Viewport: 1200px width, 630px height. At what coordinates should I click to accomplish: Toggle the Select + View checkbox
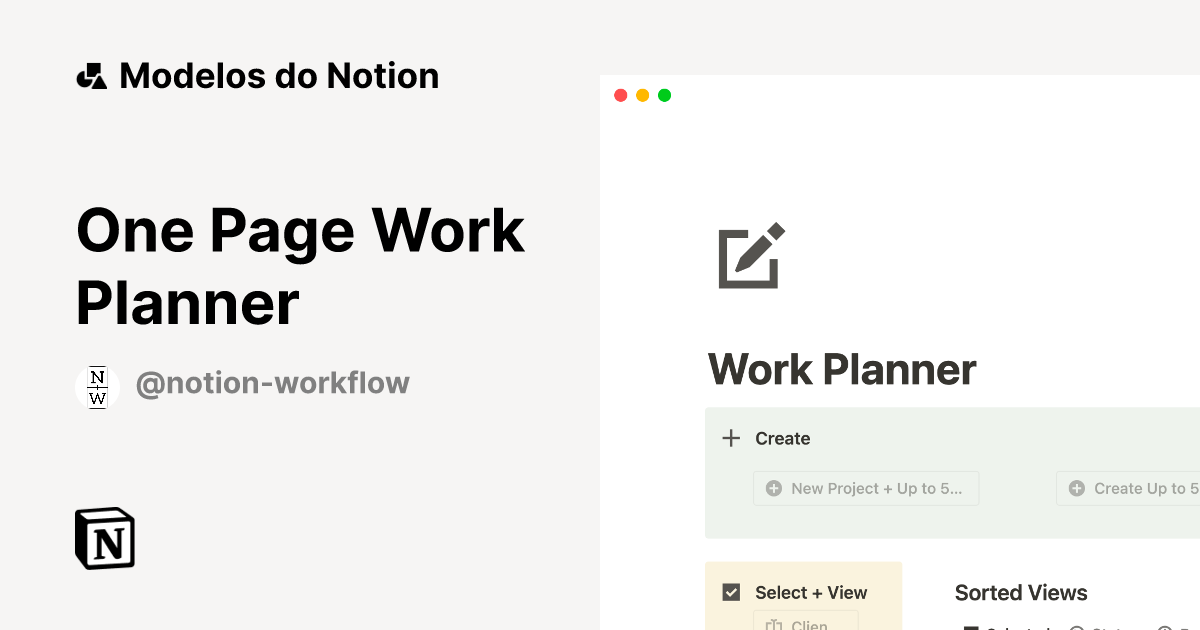pos(729,592)
